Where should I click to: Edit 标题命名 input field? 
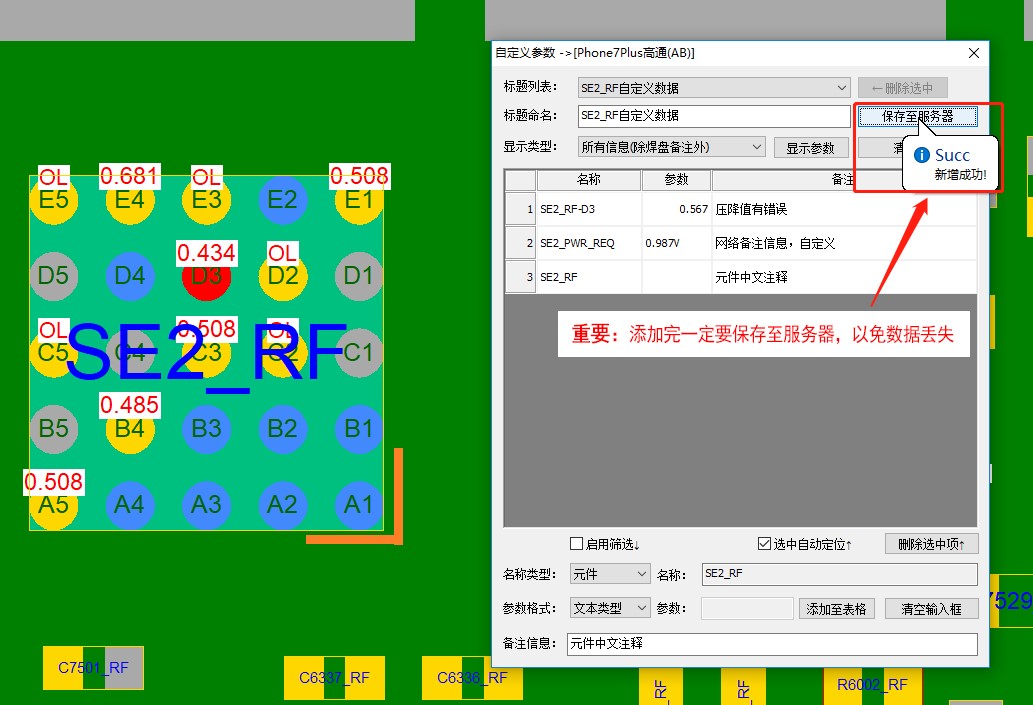(714, 116)
